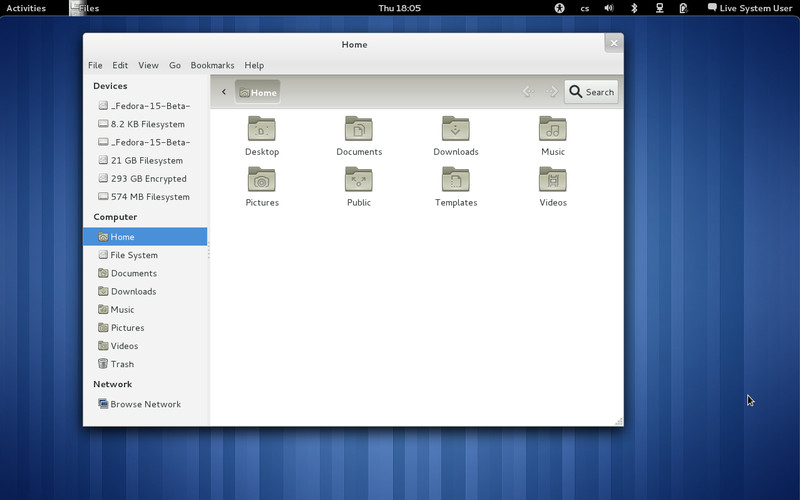The width and height of the screenshot is (800, 500).
Task: Open the Edit menu
Action: click(120, 65)
